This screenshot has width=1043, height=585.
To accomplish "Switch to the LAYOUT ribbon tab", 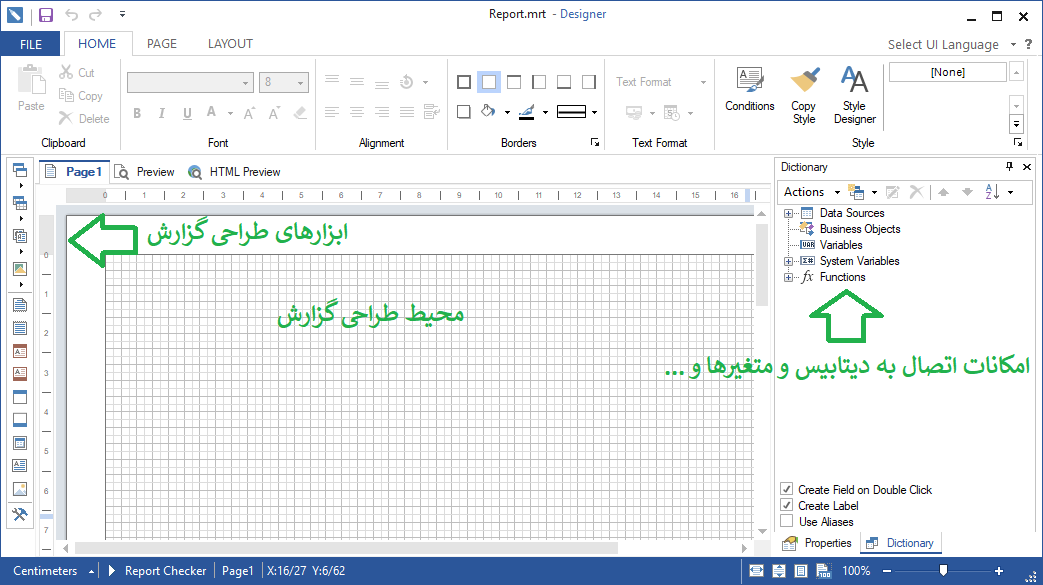I will (x=230, y=44).
